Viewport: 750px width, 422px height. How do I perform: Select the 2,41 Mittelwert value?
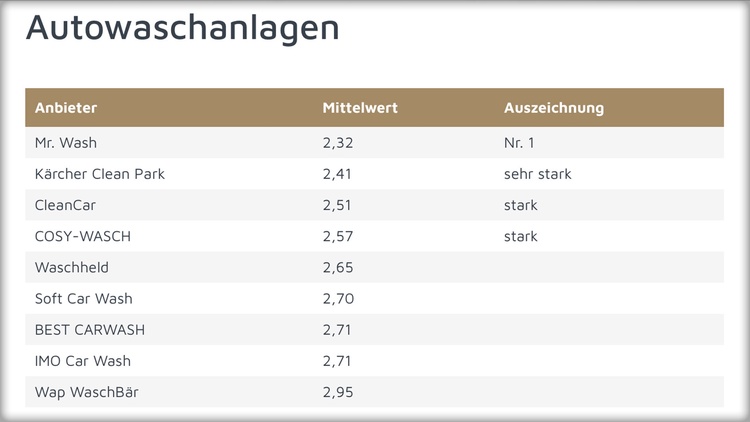tap(338, 174)
